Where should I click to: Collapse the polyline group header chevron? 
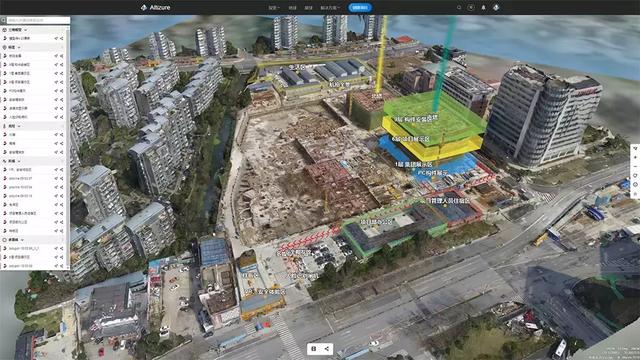click(x=19, y=161)
